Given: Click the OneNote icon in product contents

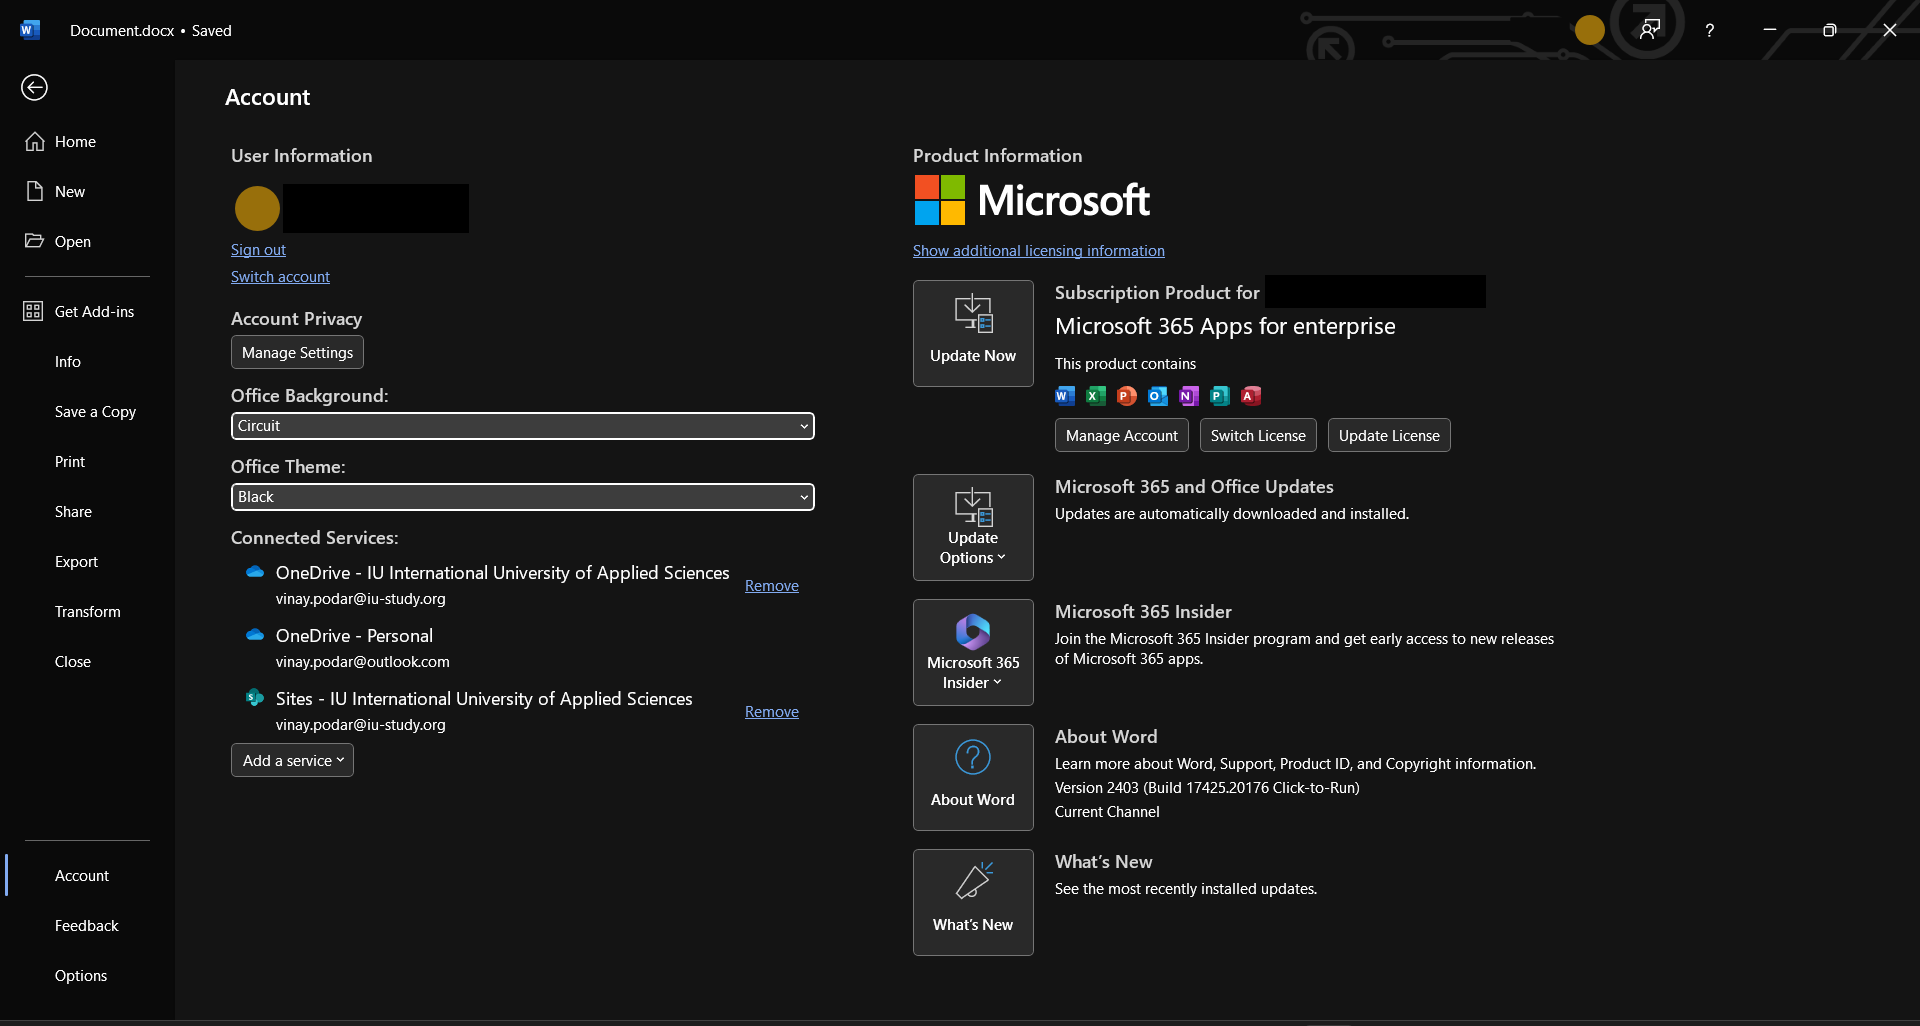Looking at the screenshot, I should tap(1189, 396).
